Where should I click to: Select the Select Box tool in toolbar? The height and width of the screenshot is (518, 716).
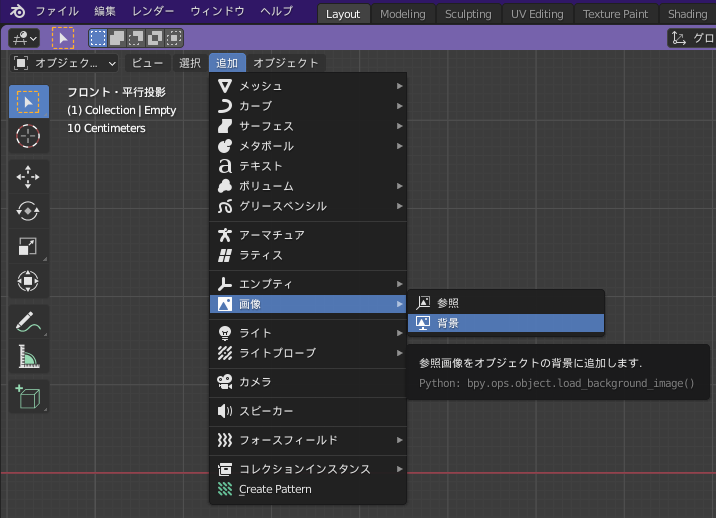(29, 101)
